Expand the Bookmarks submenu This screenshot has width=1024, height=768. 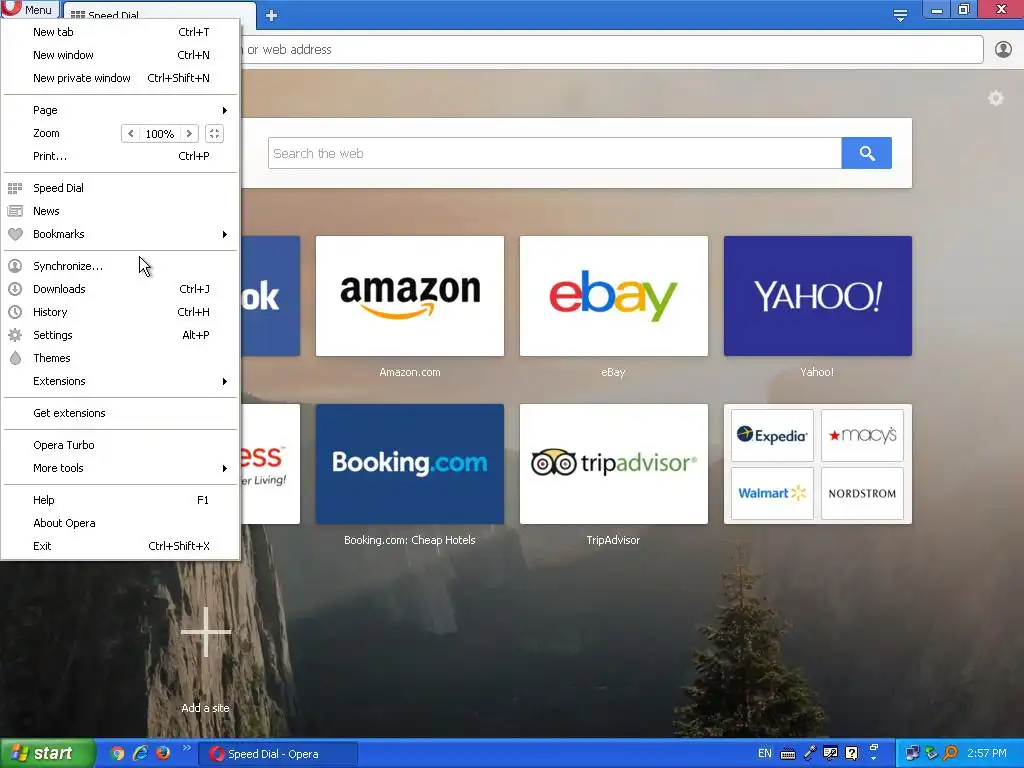(x=121, y=234)
